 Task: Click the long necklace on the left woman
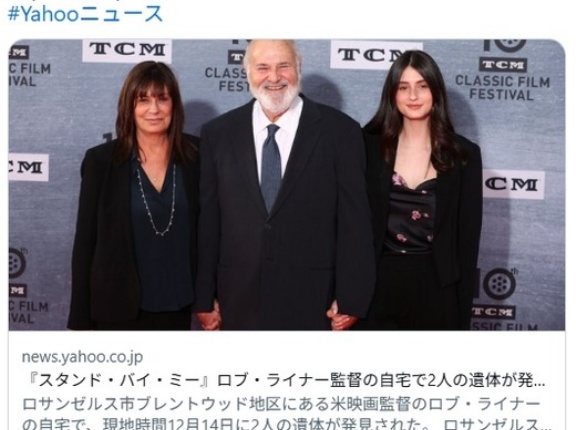(x=156, y=200)
